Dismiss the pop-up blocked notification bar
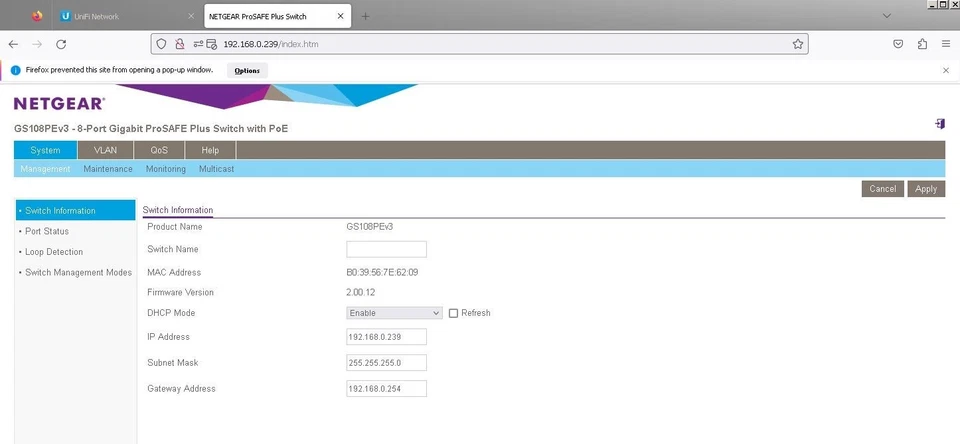Viewport: 960px width, 444px height. point(946,70)
